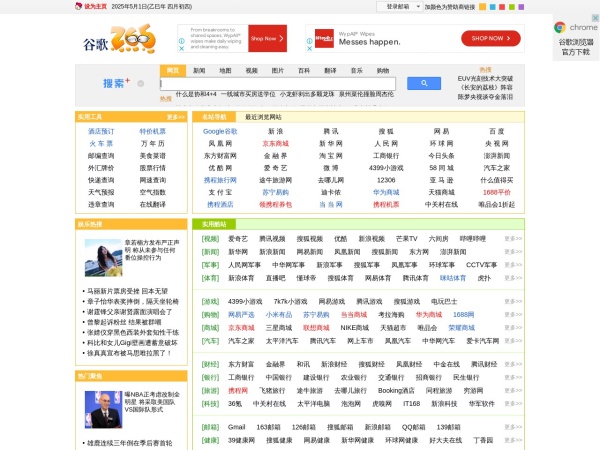Click the Chrome logo in the side ad

[560, 27]
